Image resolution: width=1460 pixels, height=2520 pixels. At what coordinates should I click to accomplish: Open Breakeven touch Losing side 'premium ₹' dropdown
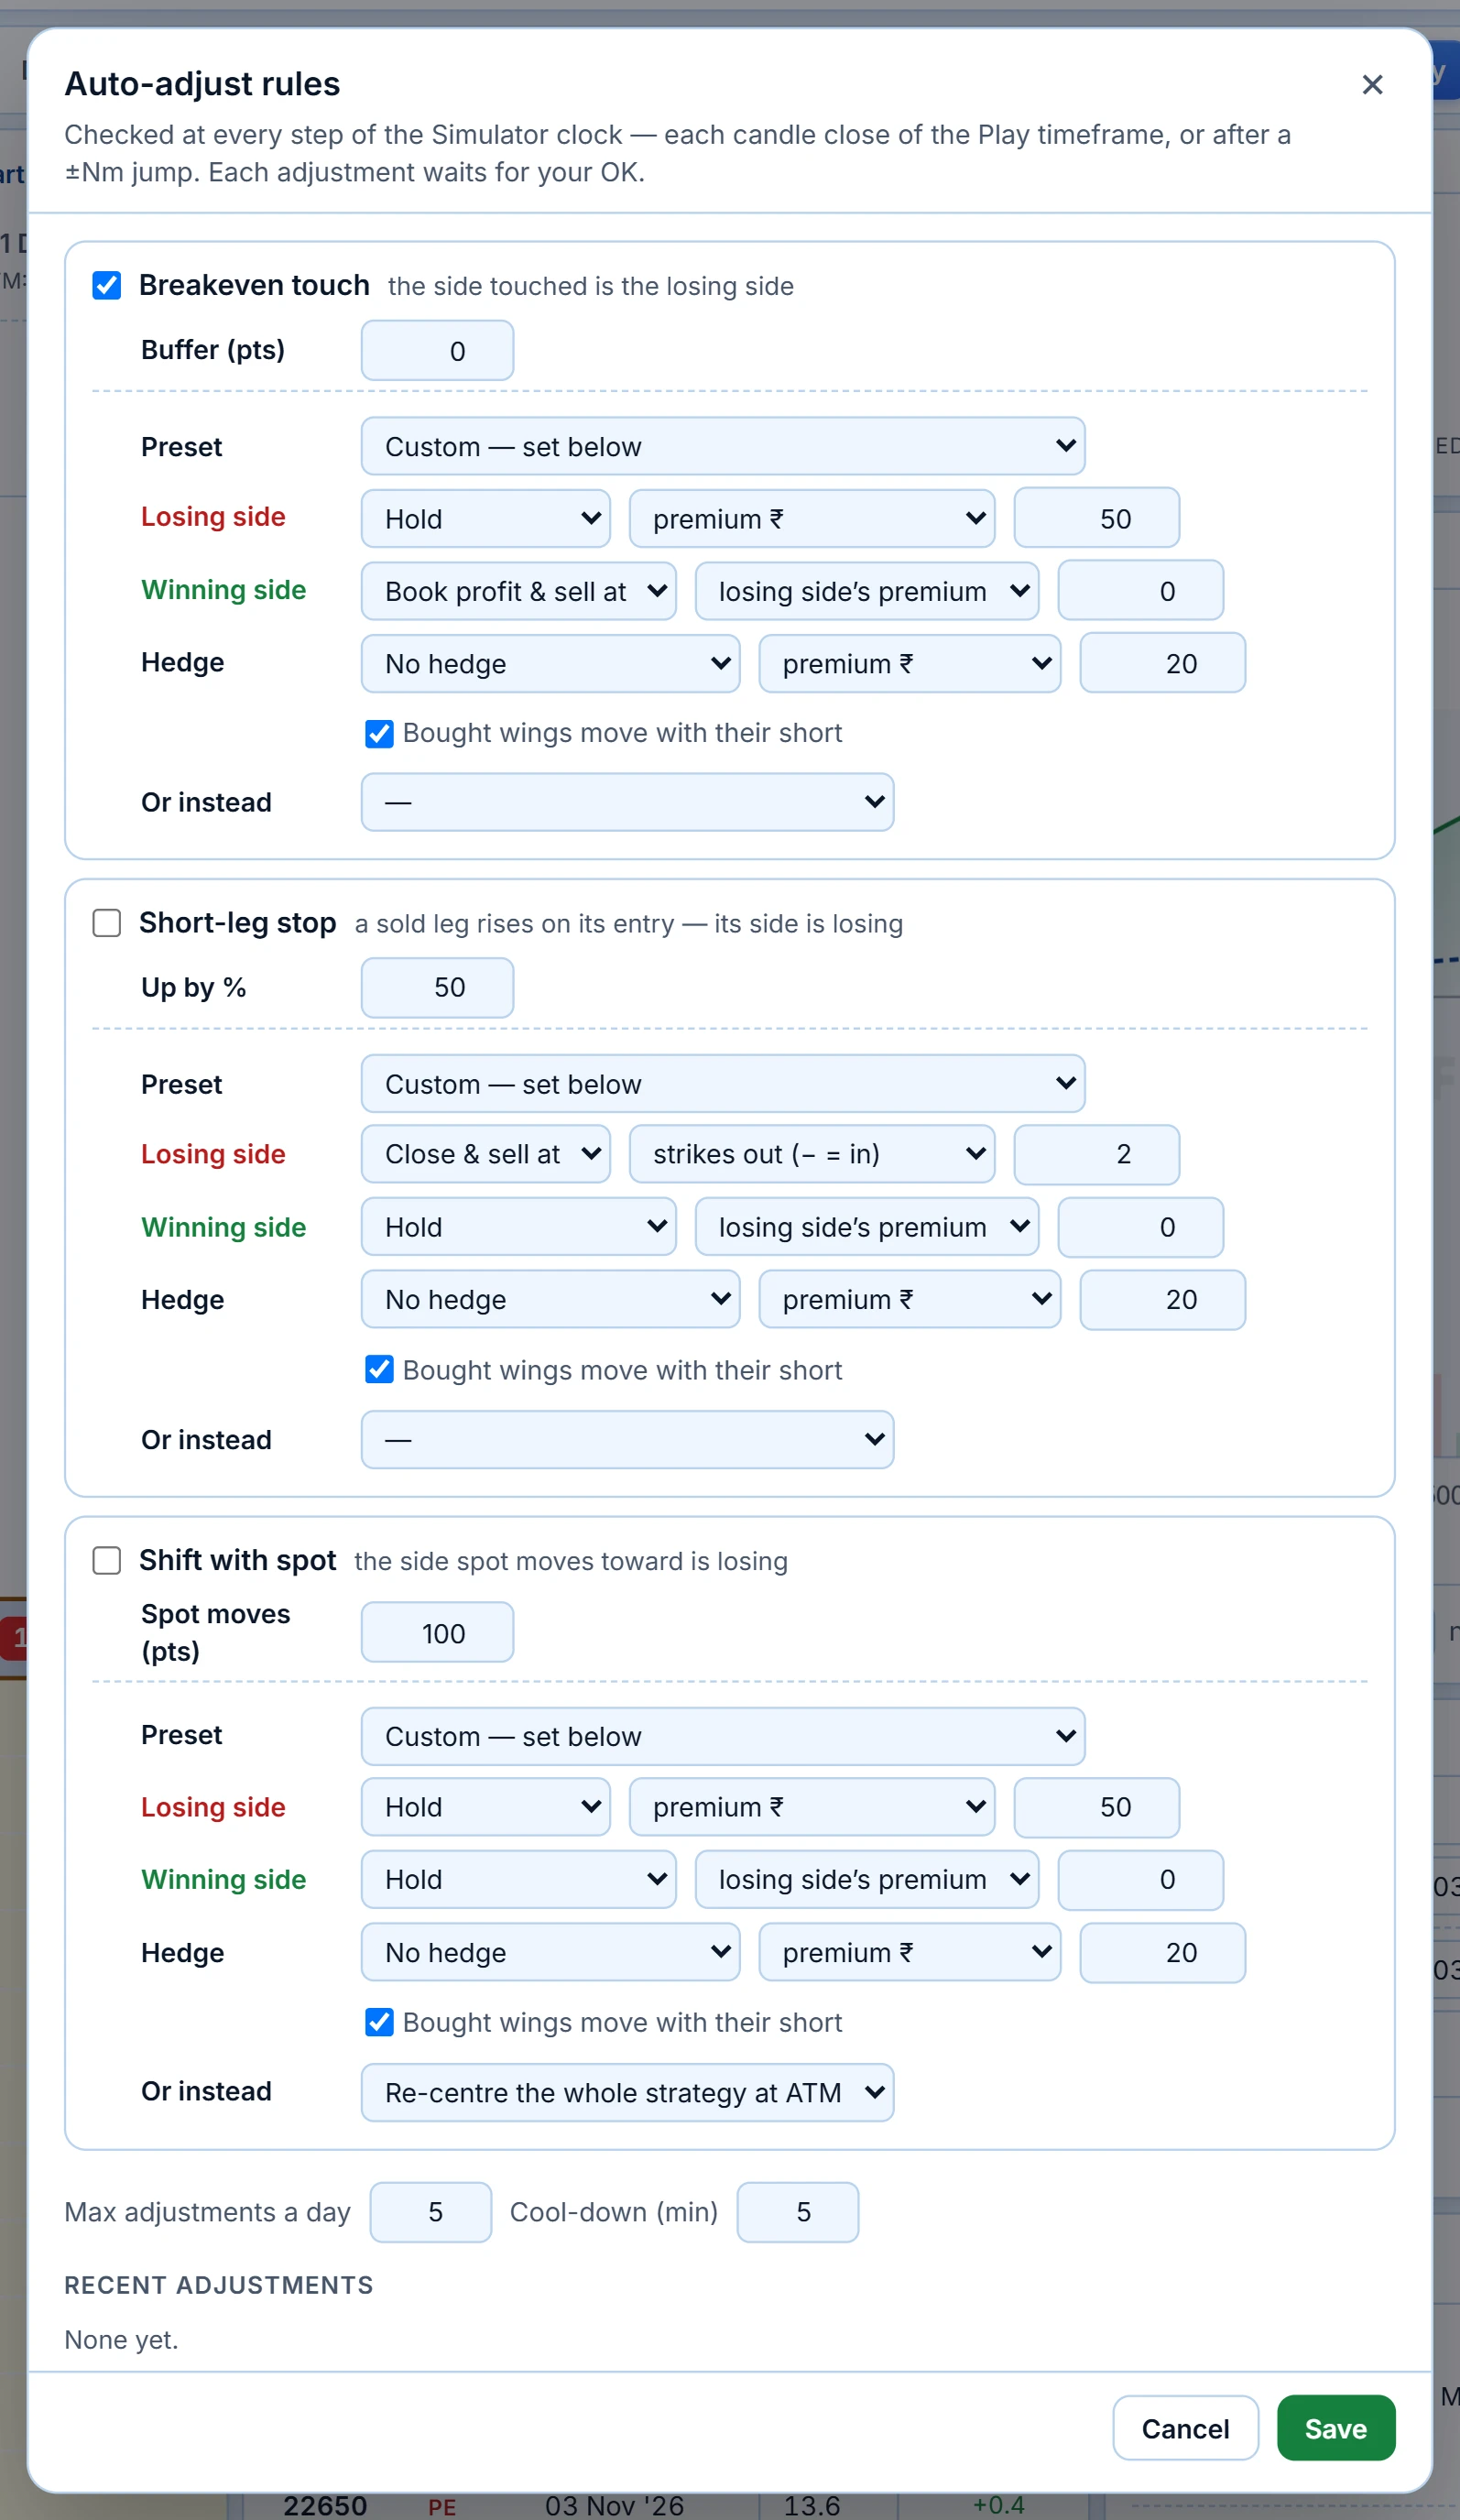811,519
